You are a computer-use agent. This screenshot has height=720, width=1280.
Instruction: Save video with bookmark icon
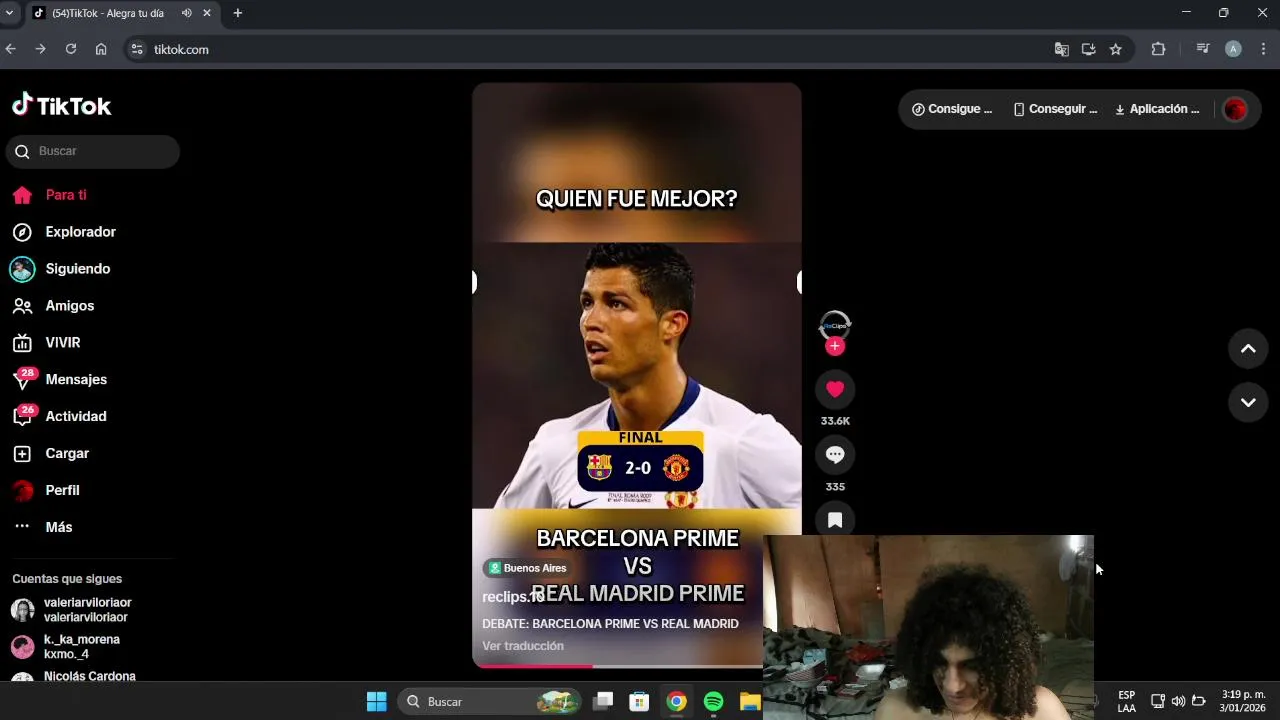tap(835, 520)
